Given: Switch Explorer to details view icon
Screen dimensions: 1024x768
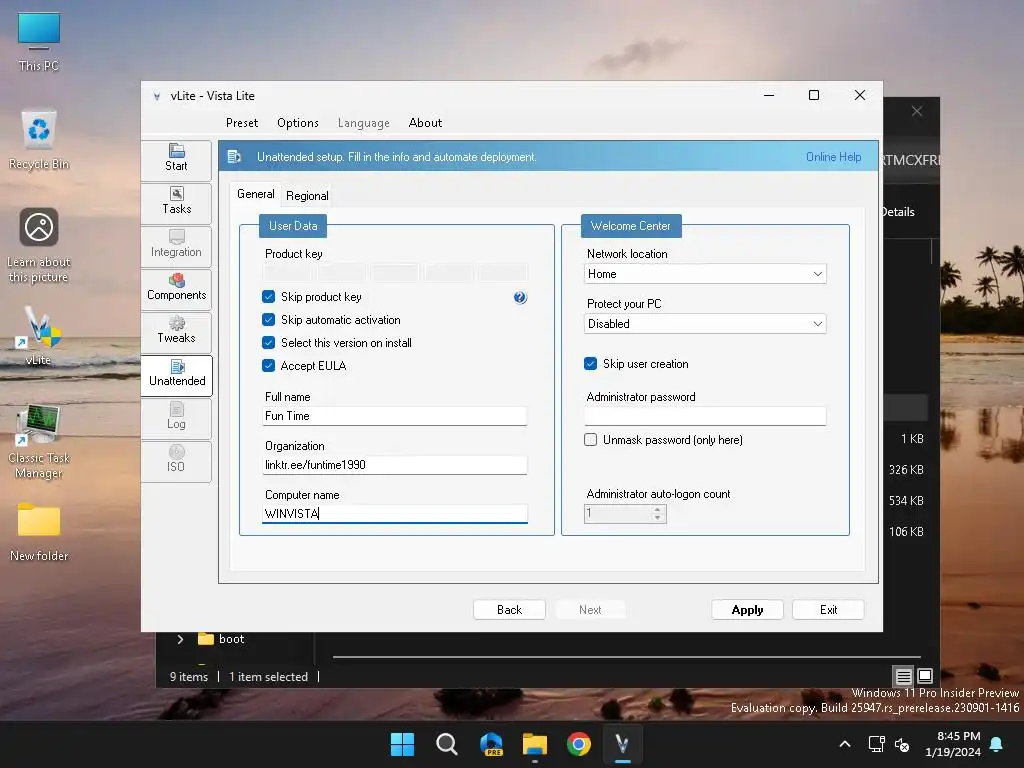Looking at the screenshot, I should pyautogui.click(x=903, y=676).
